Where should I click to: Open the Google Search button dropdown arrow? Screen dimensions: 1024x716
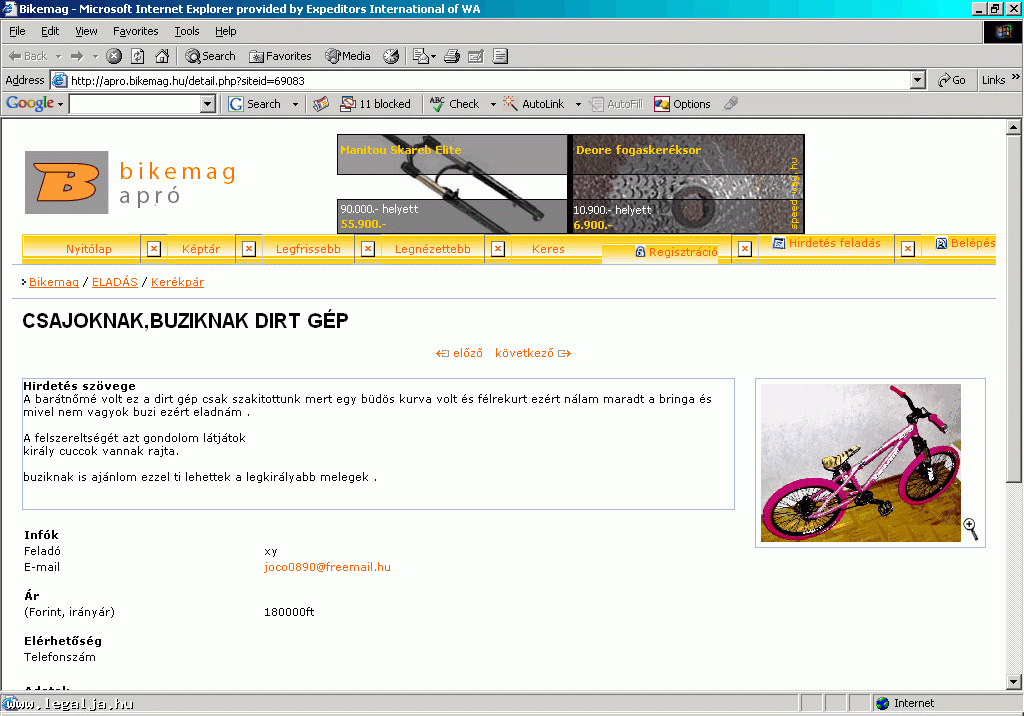[295, 105]
